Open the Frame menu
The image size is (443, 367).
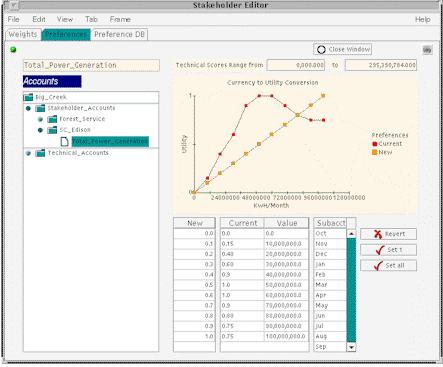click(120, 19)
